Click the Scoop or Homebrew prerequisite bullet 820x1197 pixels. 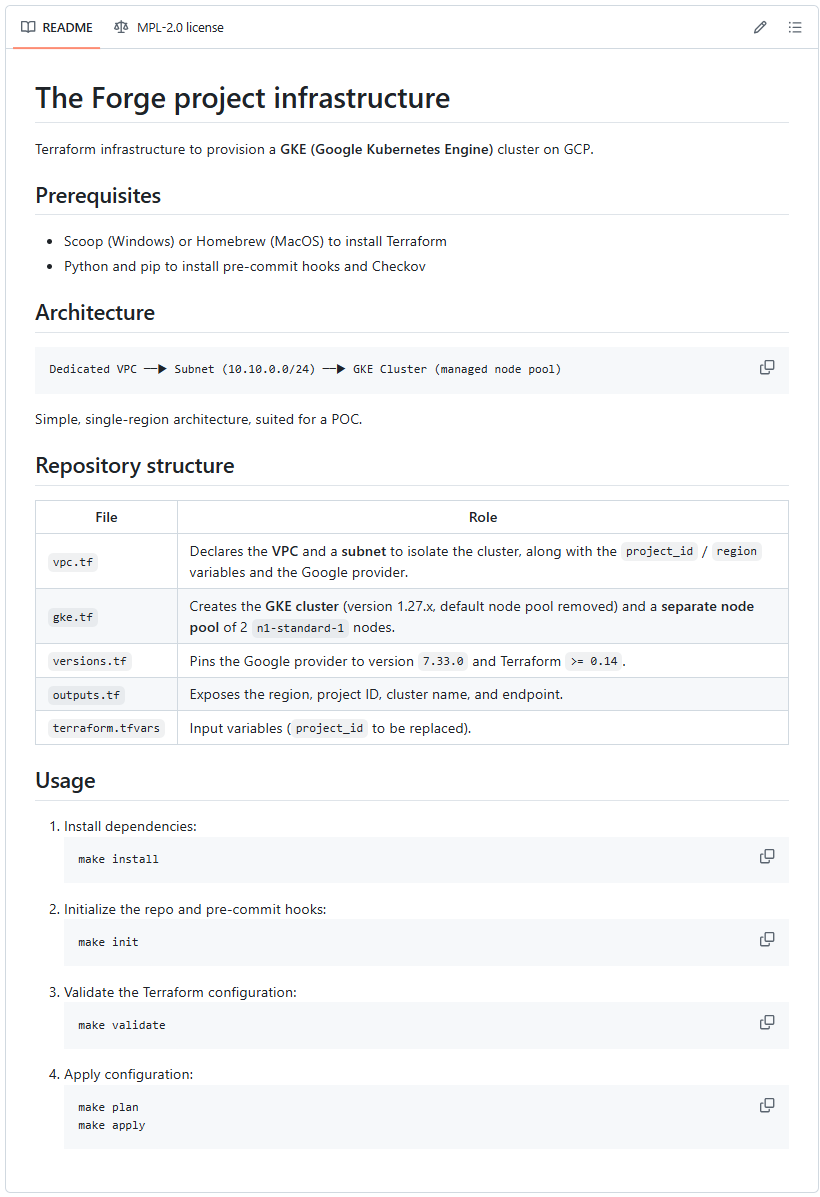(x=255, y=241)
